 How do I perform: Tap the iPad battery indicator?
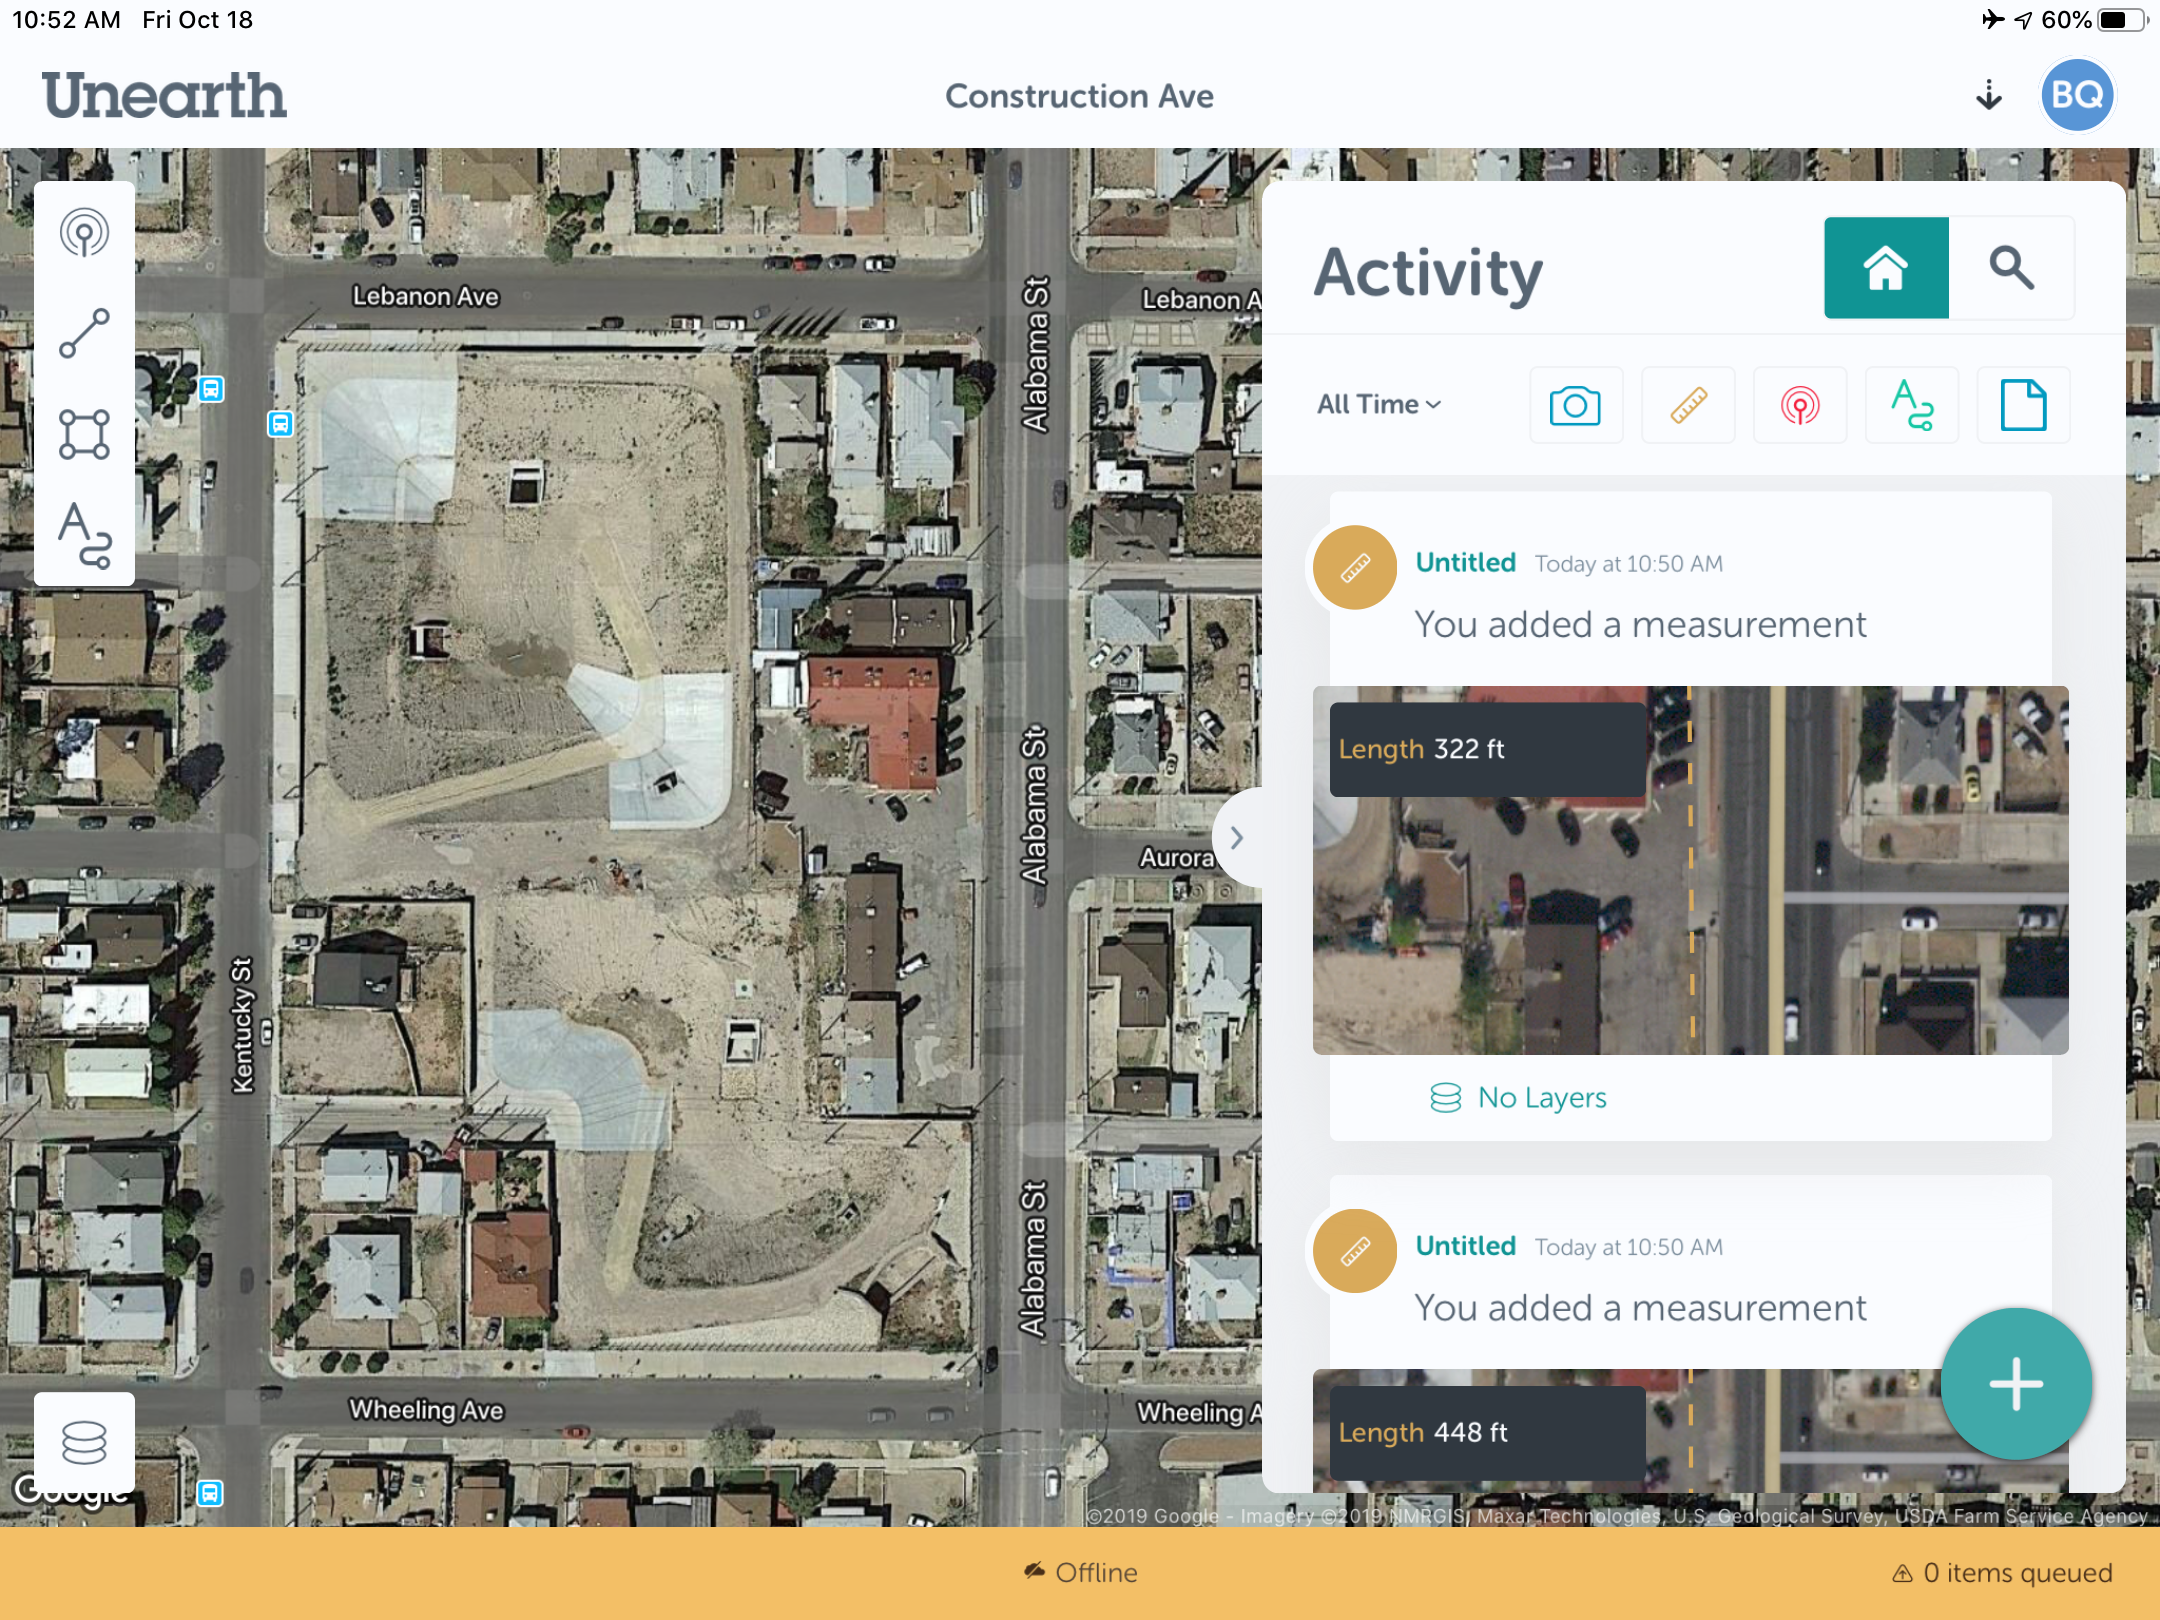tap(2120, 20)
